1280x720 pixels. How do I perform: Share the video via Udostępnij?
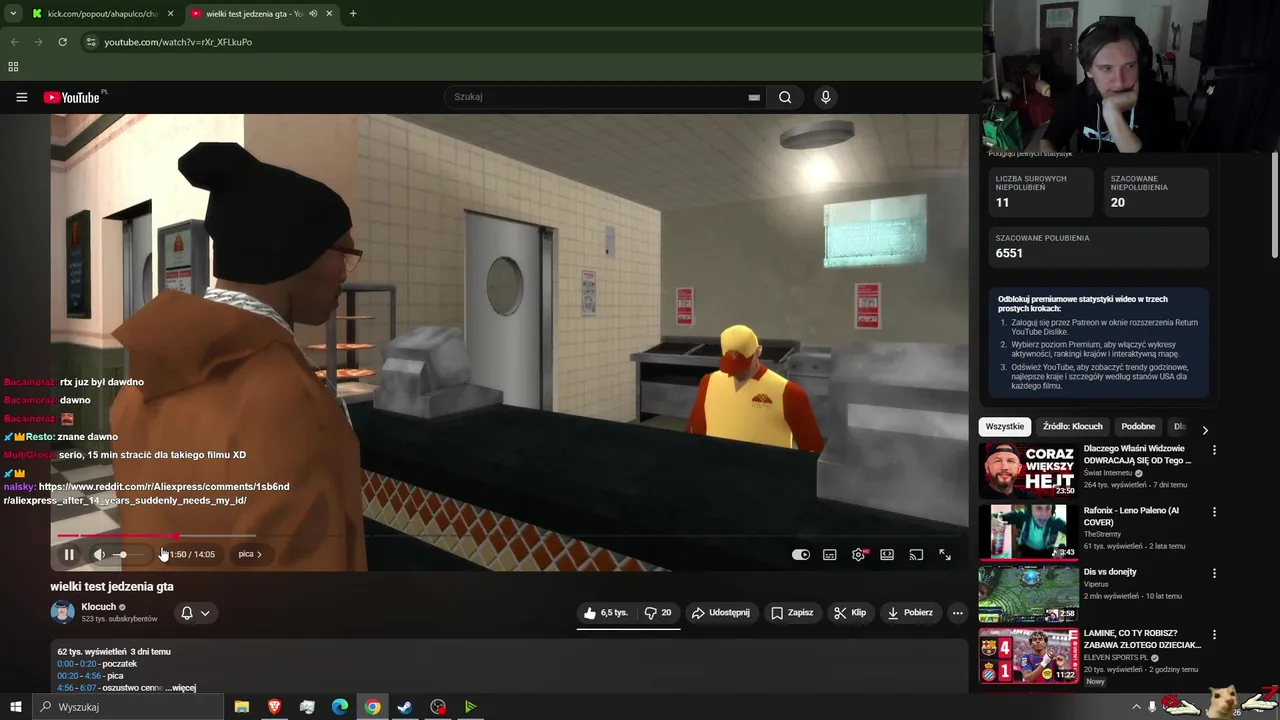tap(720, 613)
